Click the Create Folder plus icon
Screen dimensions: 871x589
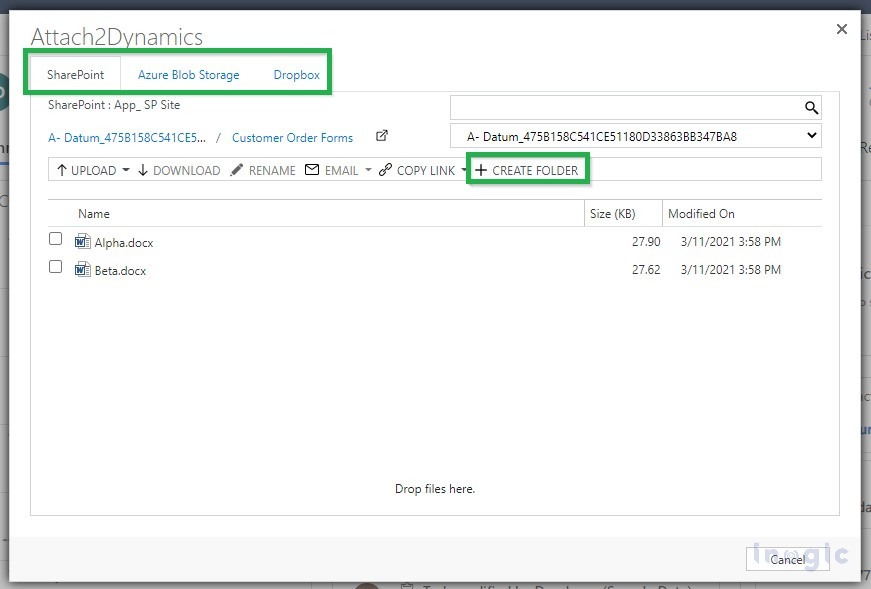coord(482,170)
